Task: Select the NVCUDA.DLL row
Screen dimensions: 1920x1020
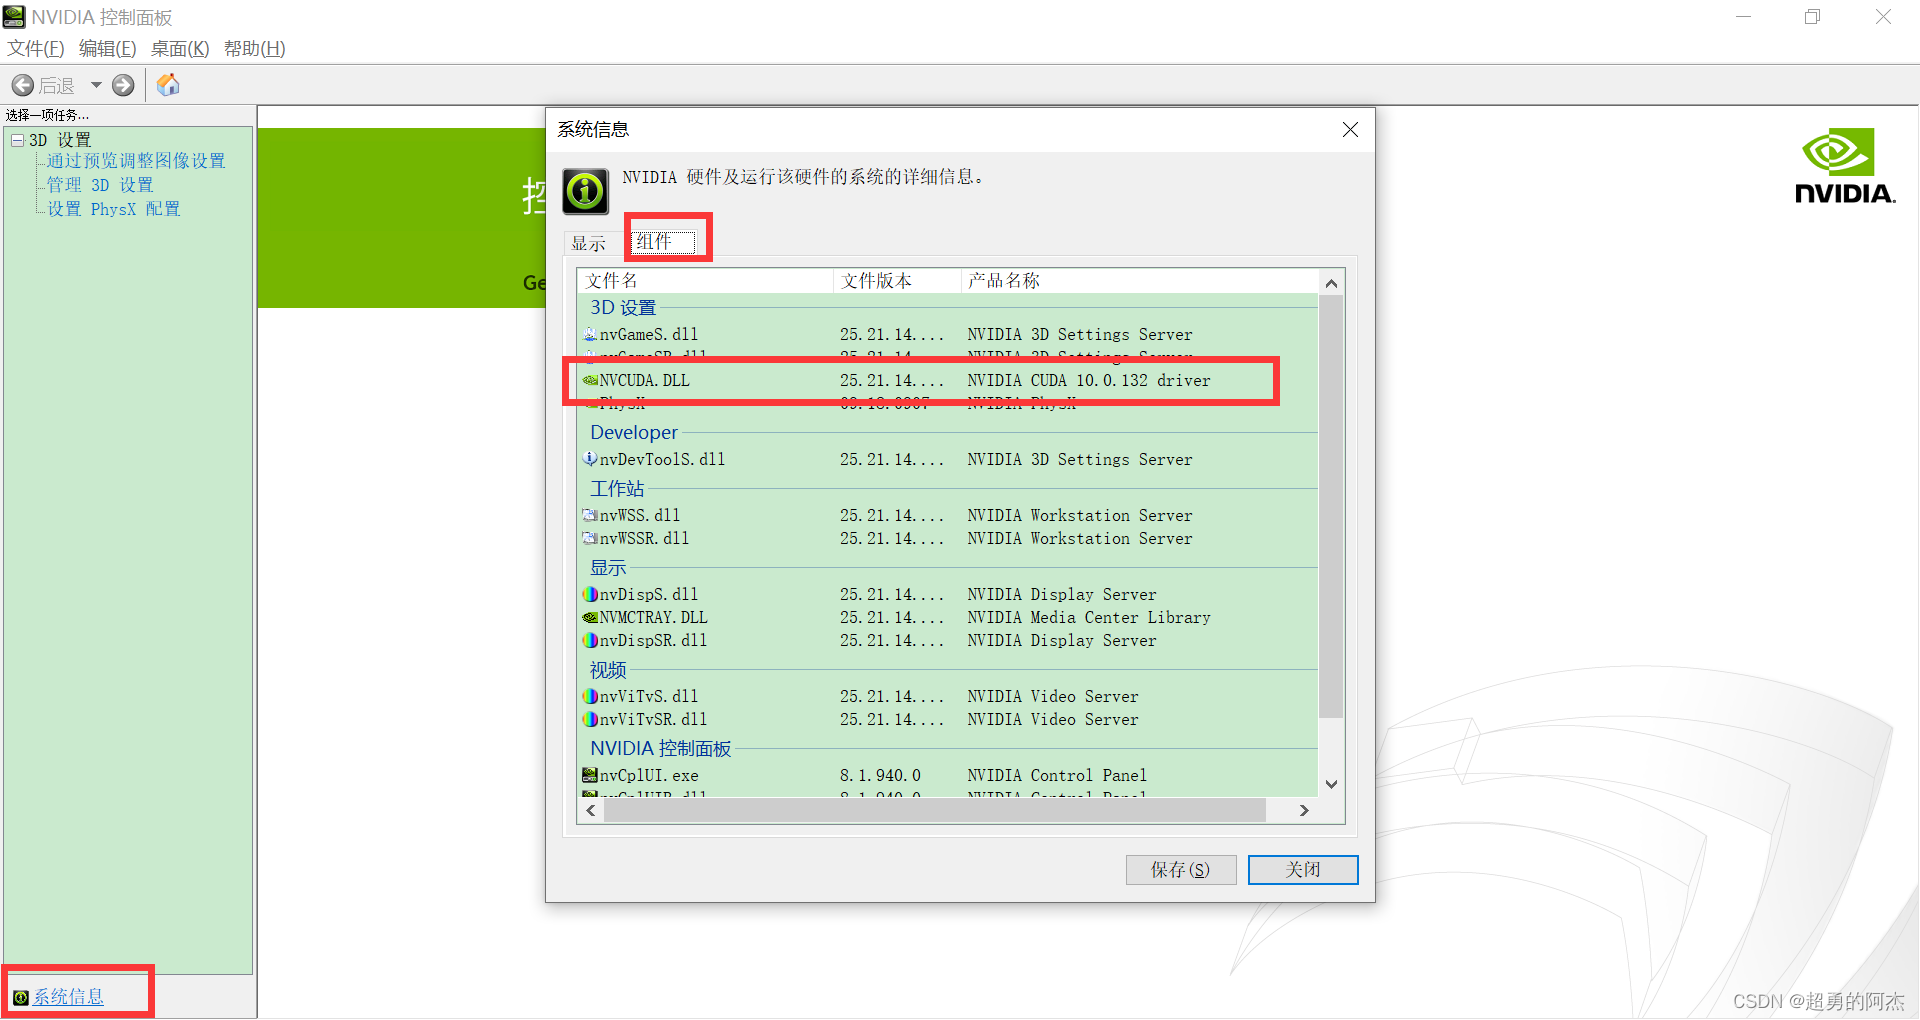Action: coord(948,381)
